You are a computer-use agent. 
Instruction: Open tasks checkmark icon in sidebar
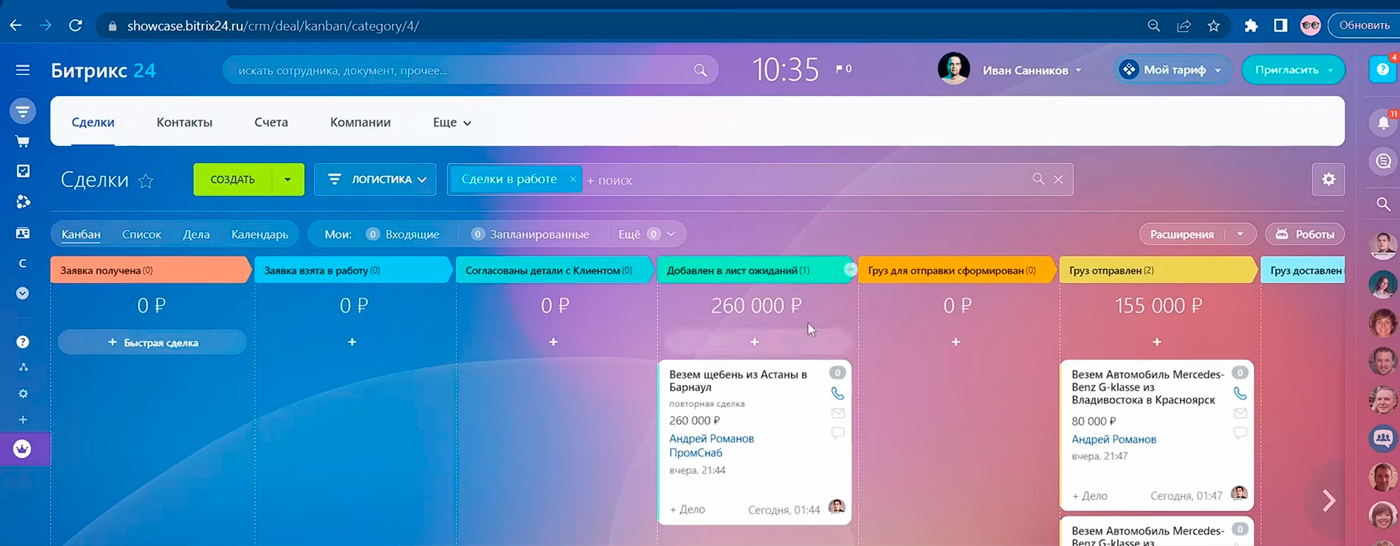point(22,171)
